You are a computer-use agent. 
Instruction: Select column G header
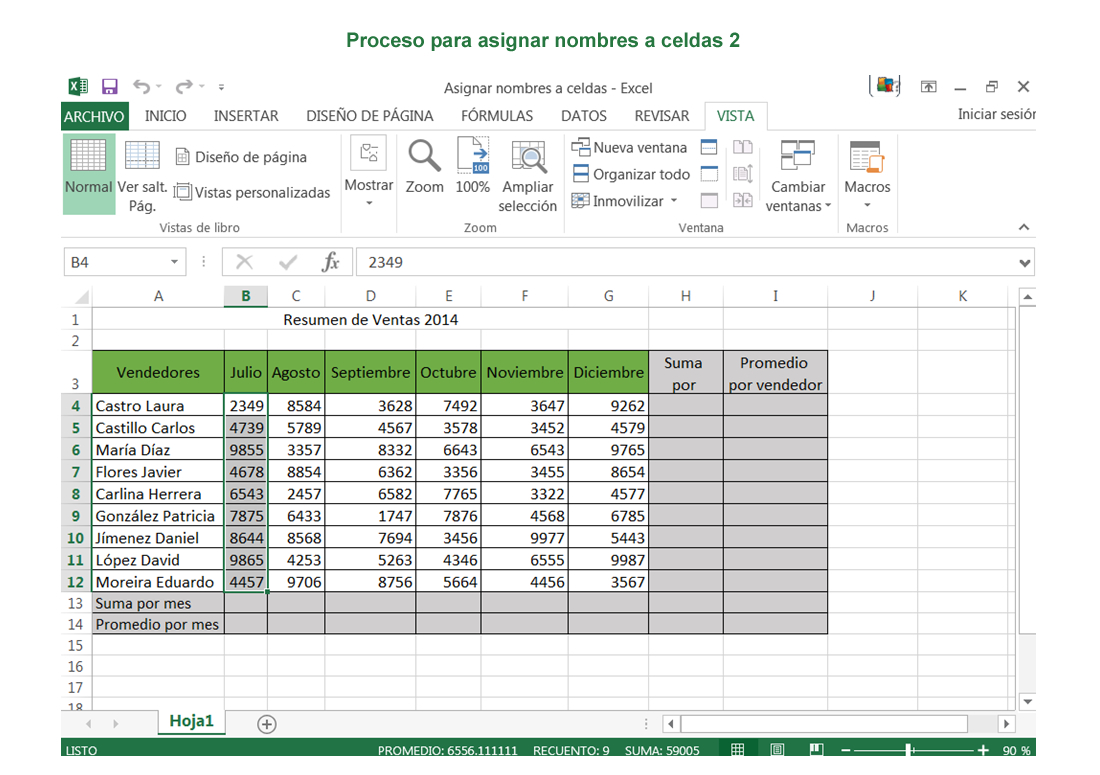[x=608, y=297]
